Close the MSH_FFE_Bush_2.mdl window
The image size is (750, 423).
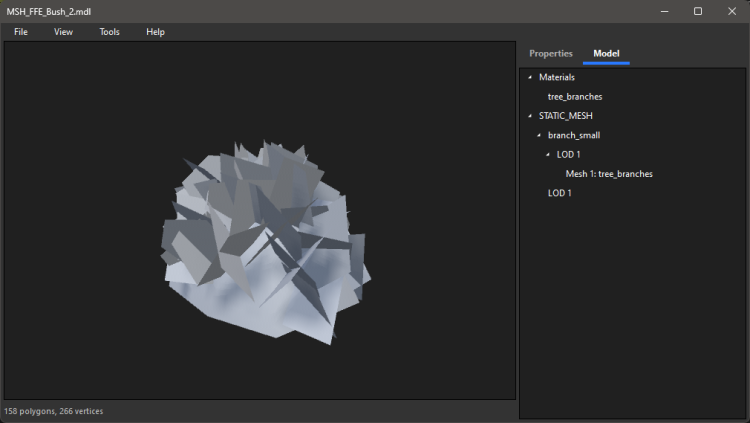tap(733, 11)
